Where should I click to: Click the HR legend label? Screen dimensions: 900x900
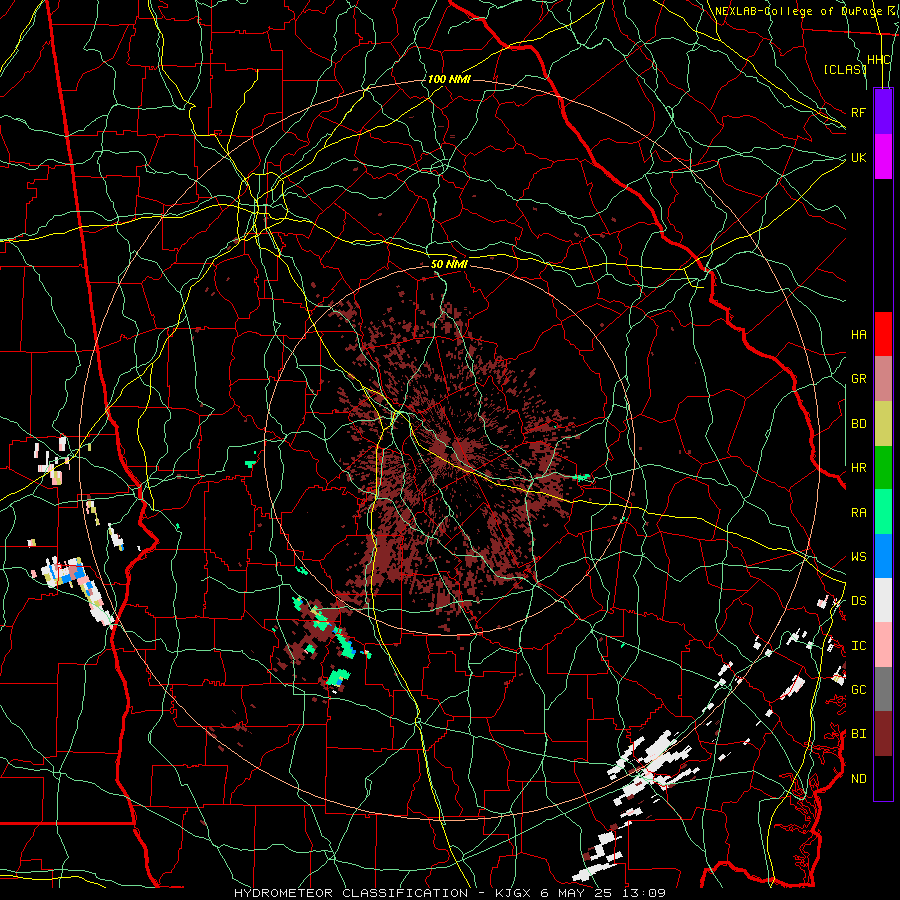tap(858, 468)
